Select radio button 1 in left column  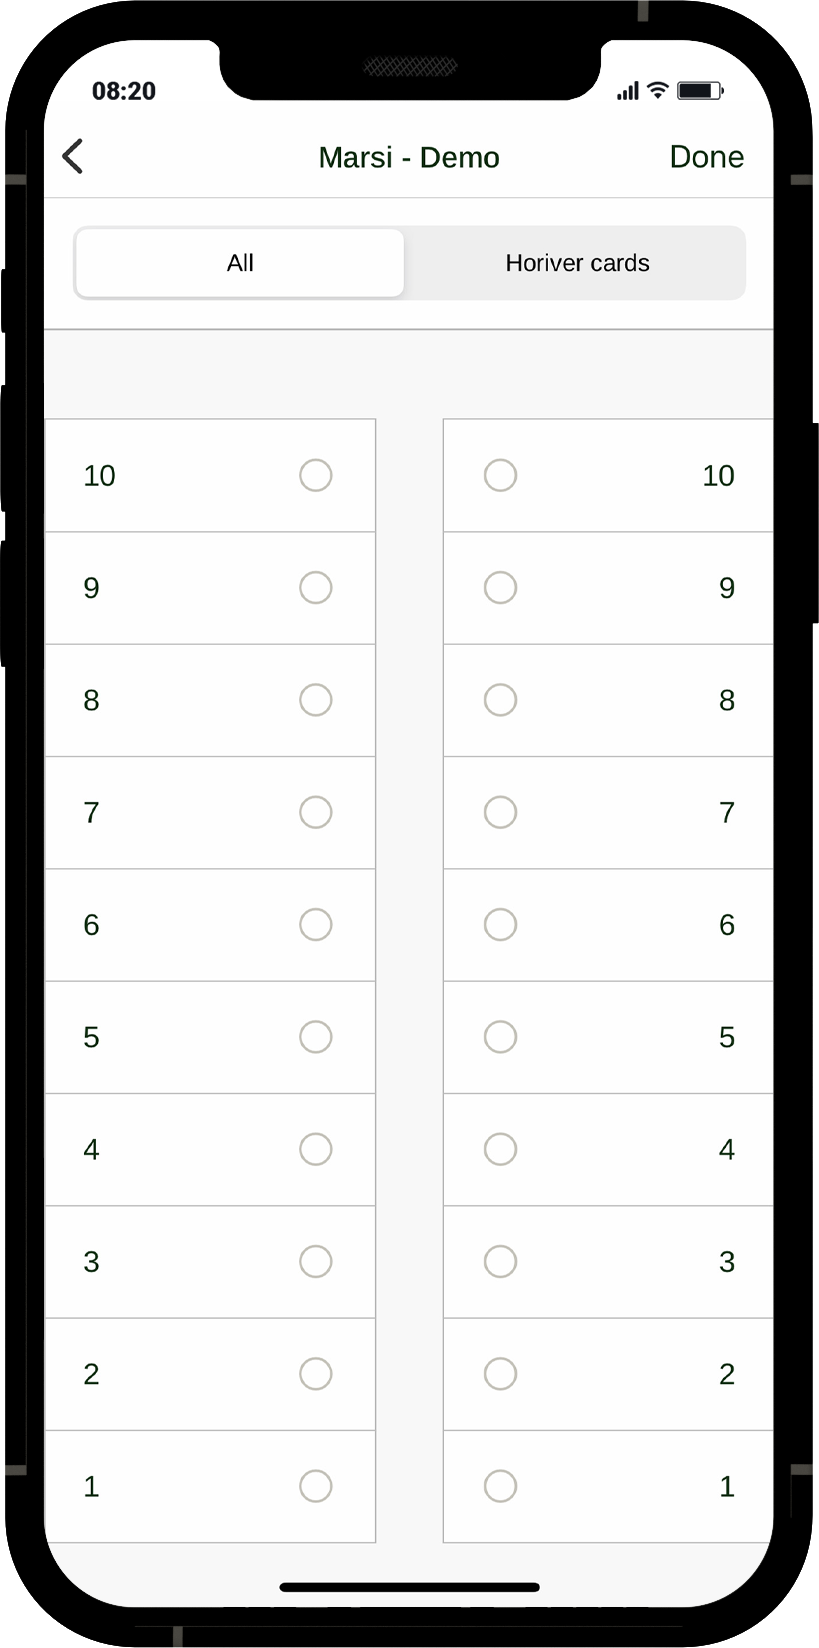point(316,1486)
